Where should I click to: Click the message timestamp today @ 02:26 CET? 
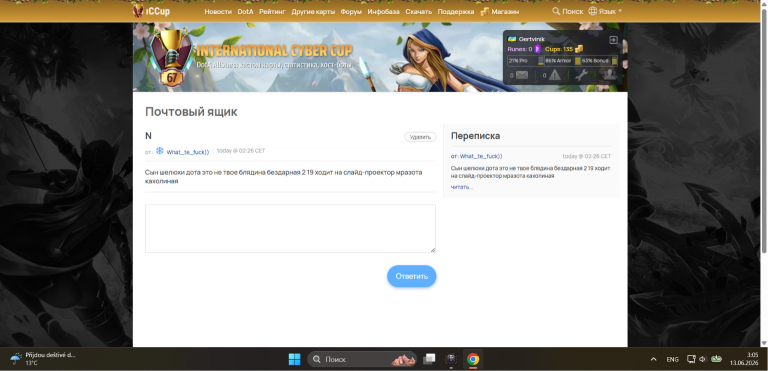pyautogui.click(x=241, y=151)
